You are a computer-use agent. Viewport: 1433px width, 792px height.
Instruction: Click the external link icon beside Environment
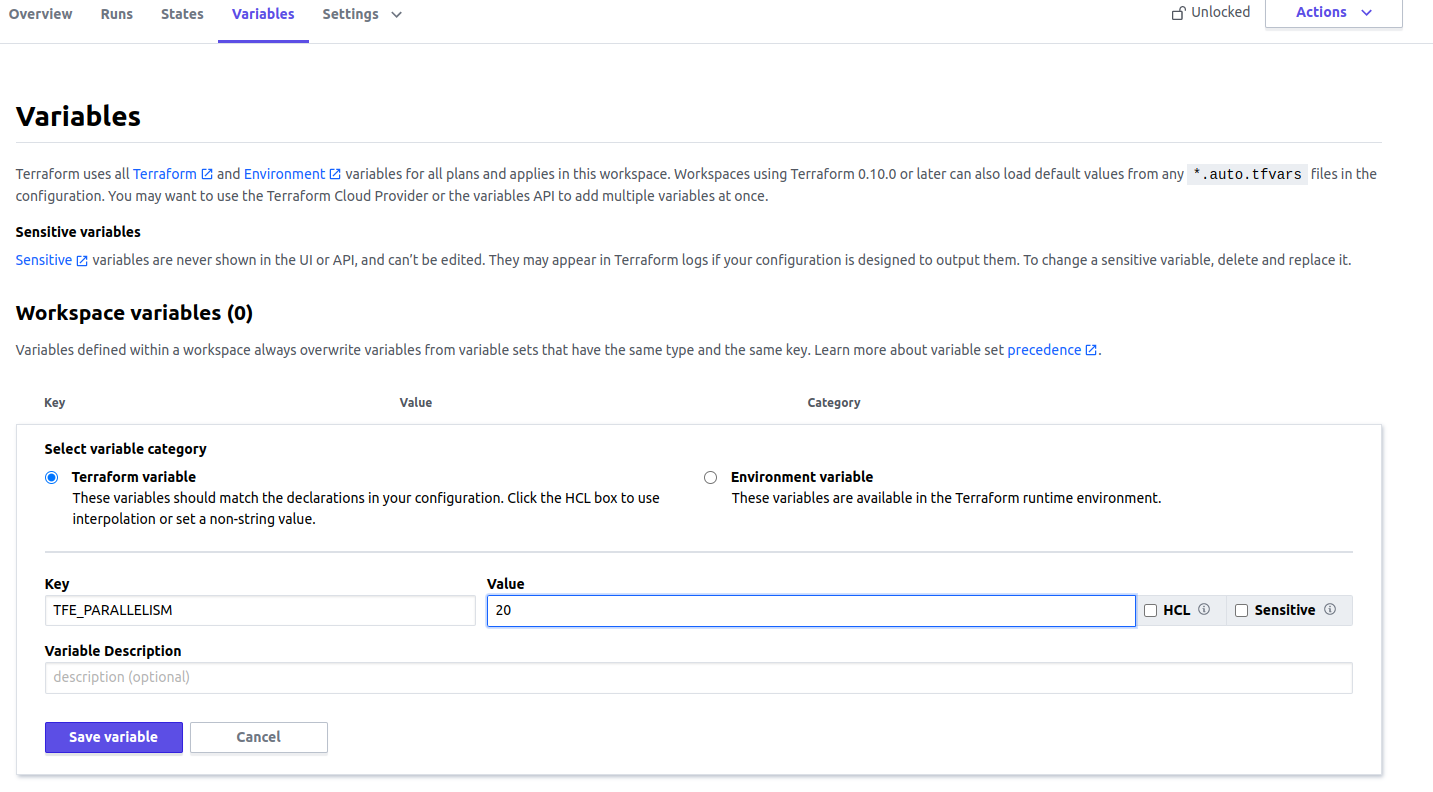click(x=333, y=173)
